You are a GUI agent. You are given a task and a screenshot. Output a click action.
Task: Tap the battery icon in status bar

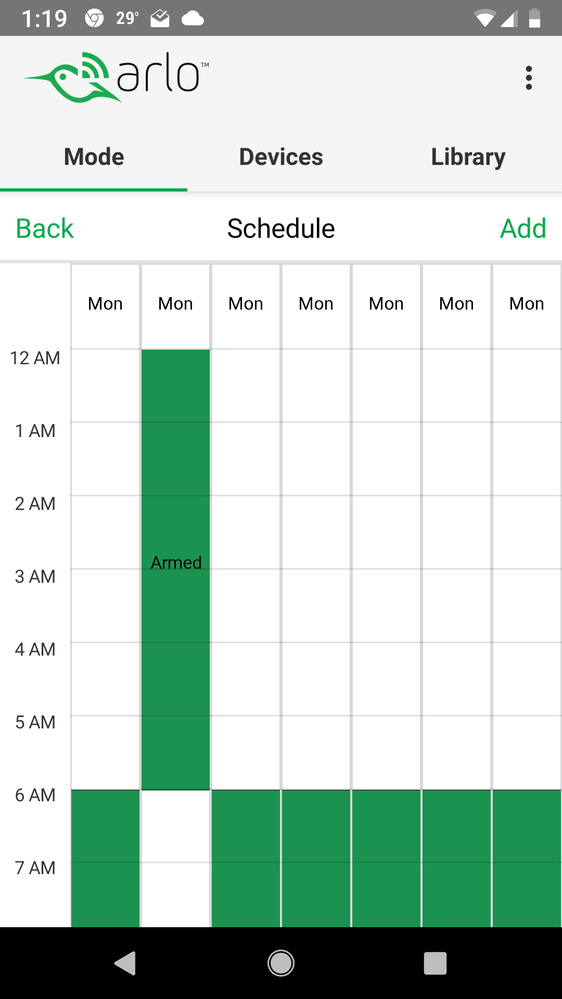pos(534,18)
